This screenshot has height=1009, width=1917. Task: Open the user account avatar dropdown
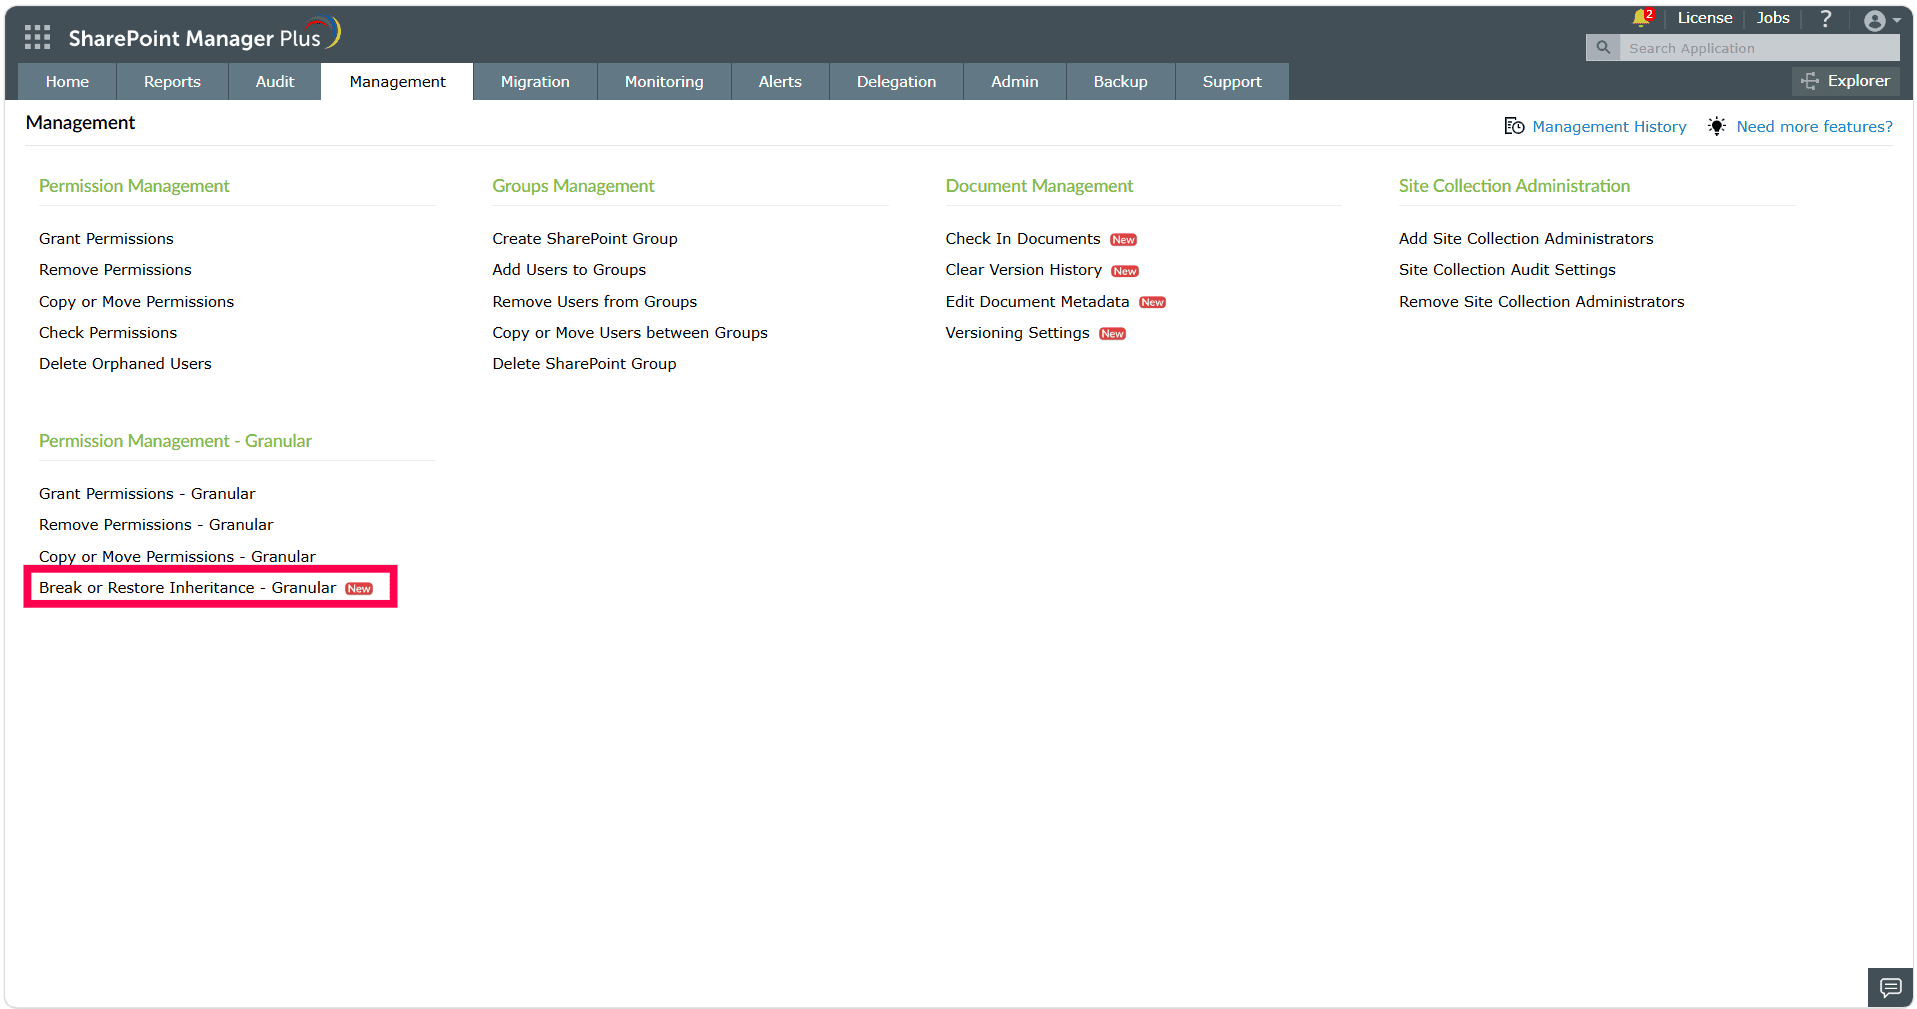point(1882,20)
